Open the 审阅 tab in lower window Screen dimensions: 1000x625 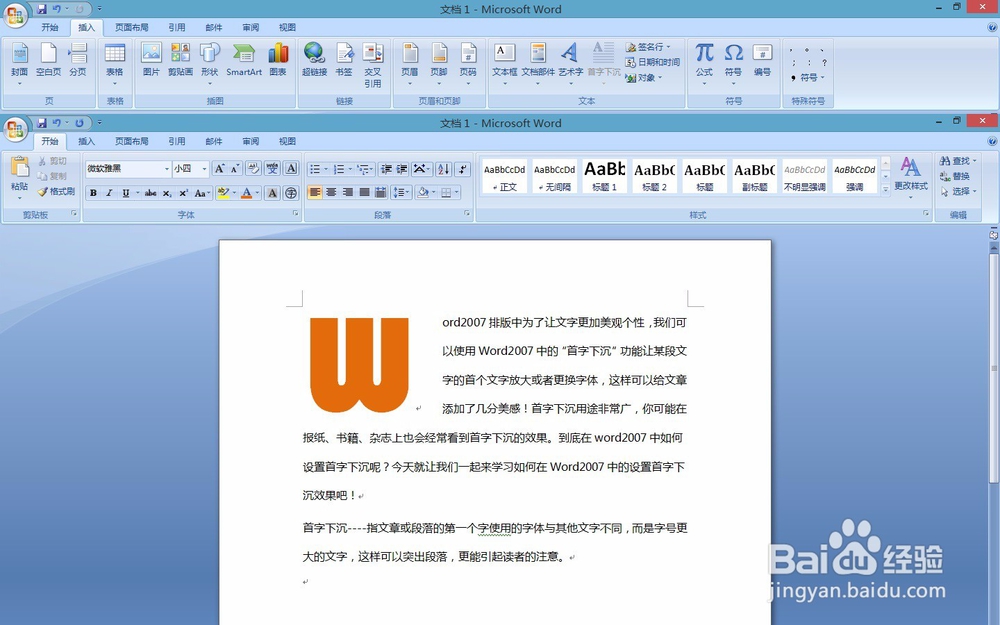(251, 142)
